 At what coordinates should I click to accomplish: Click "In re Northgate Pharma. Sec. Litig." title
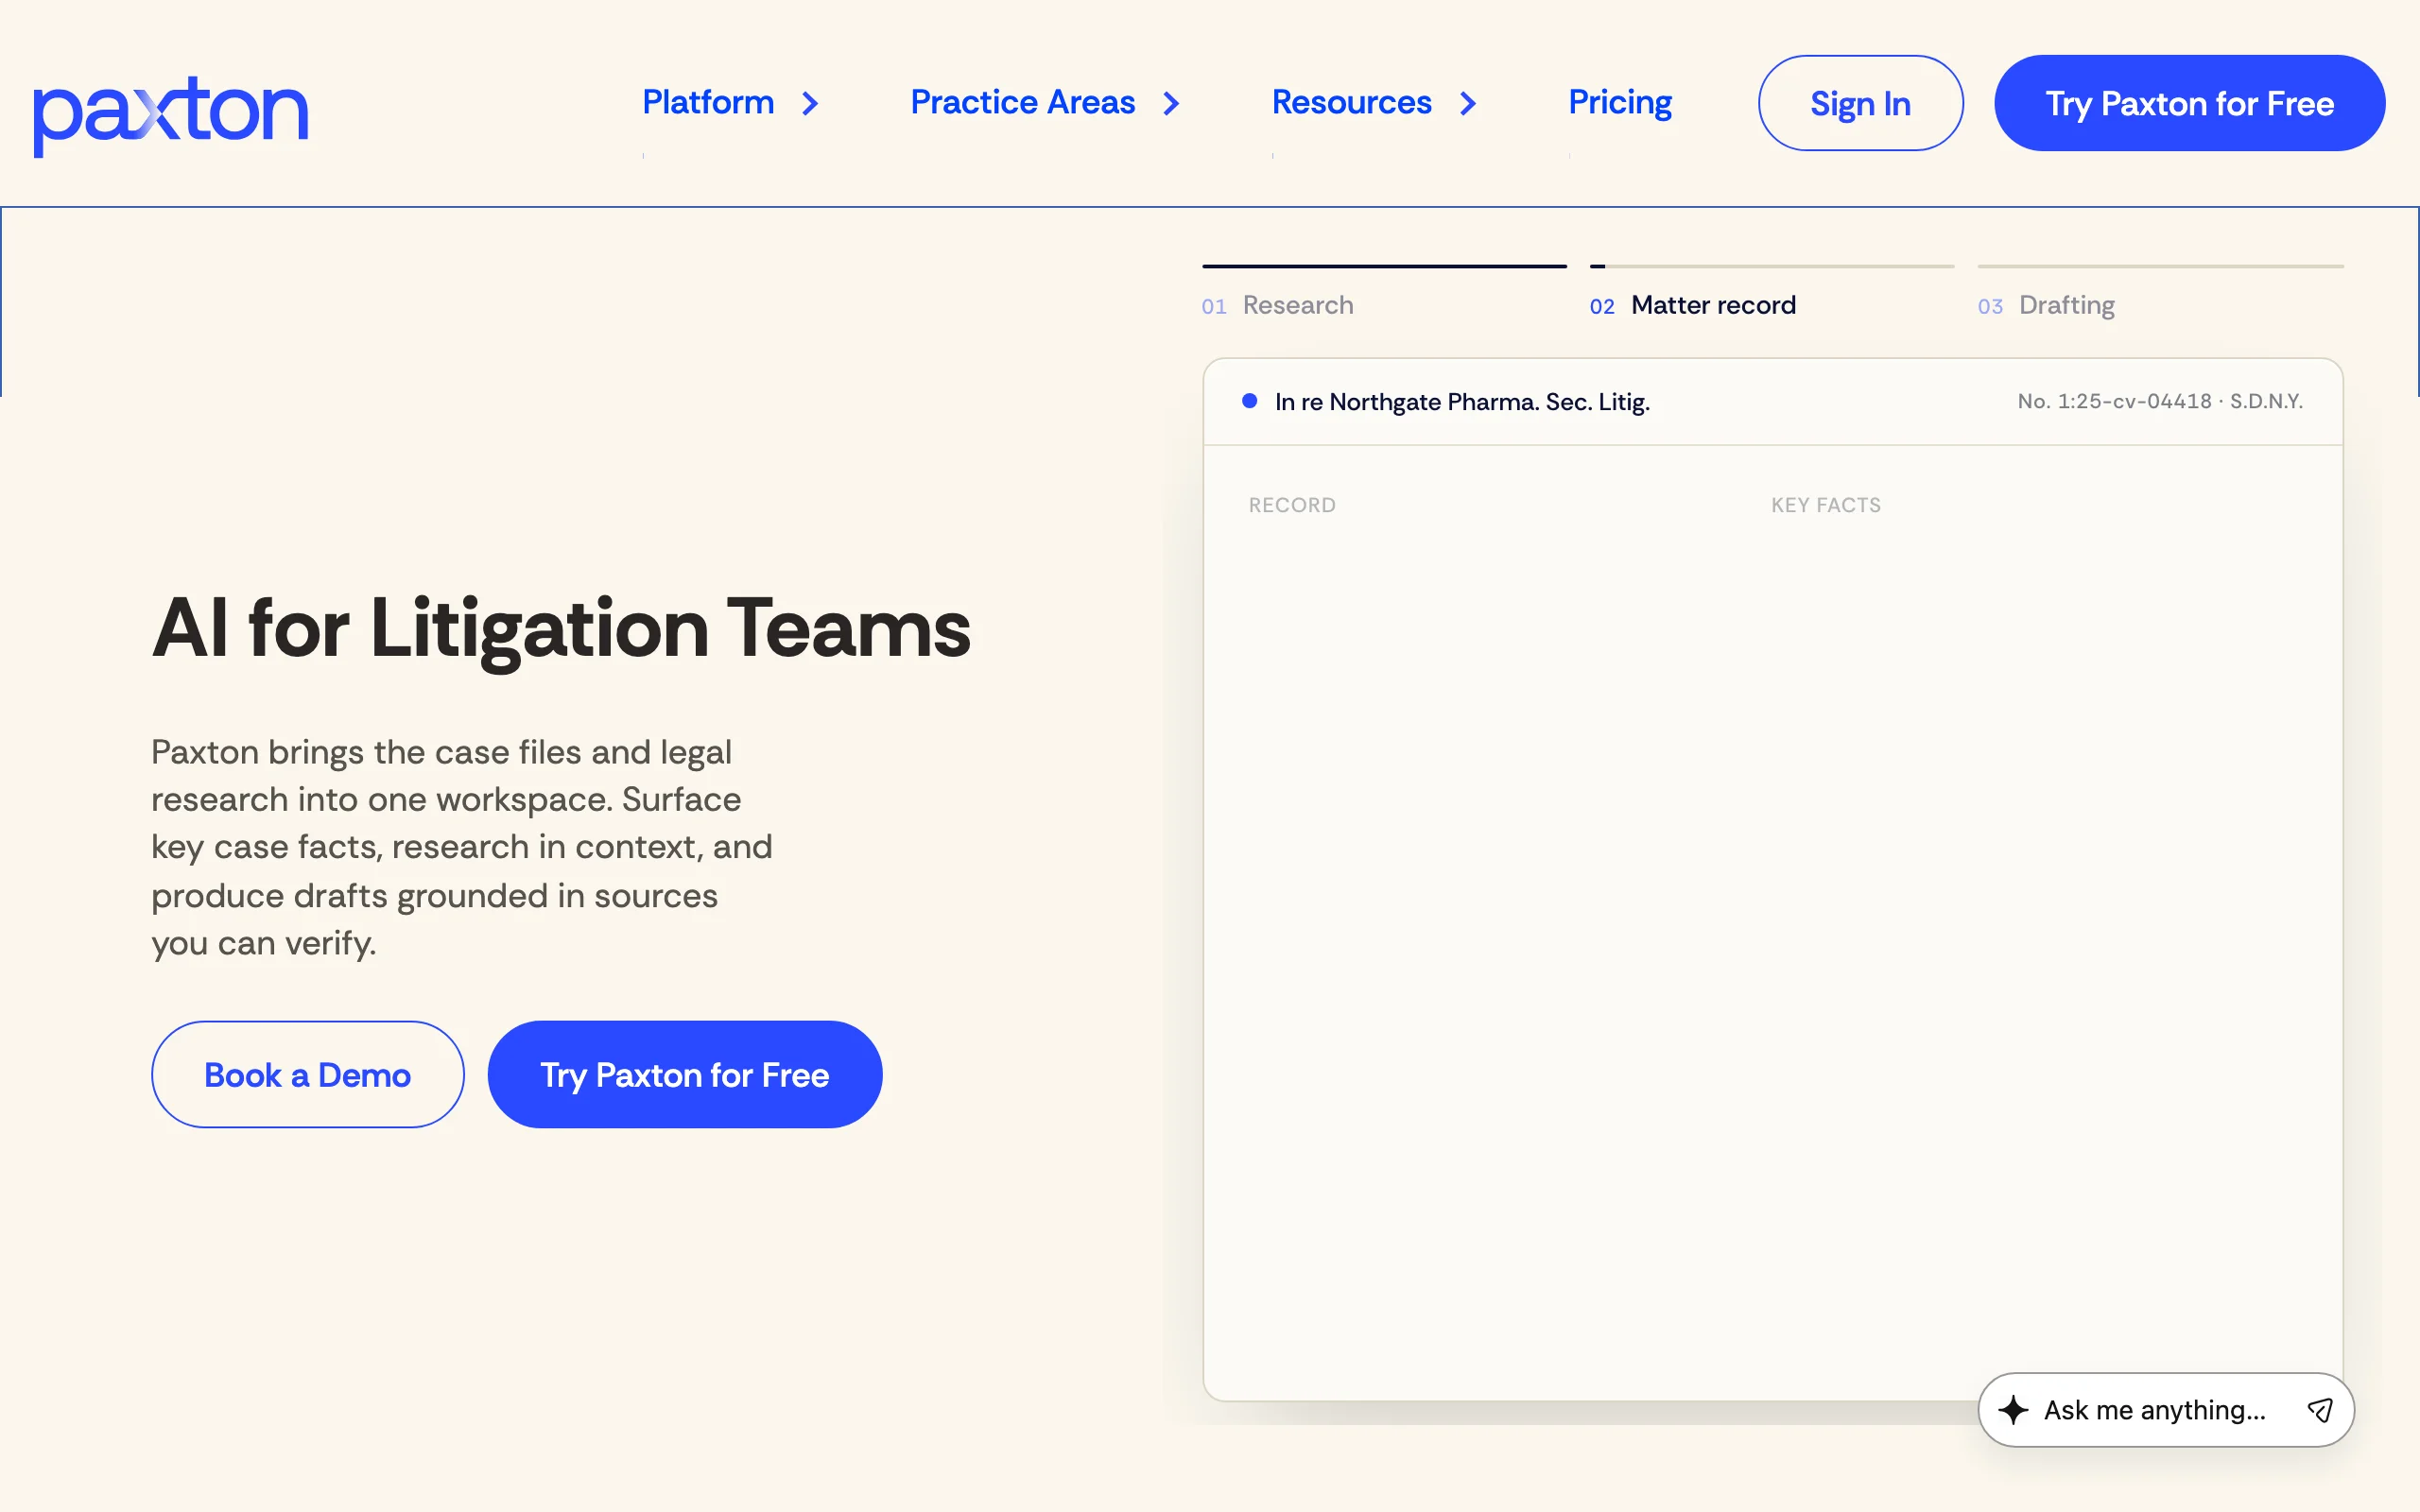(x=1462, y=402)
